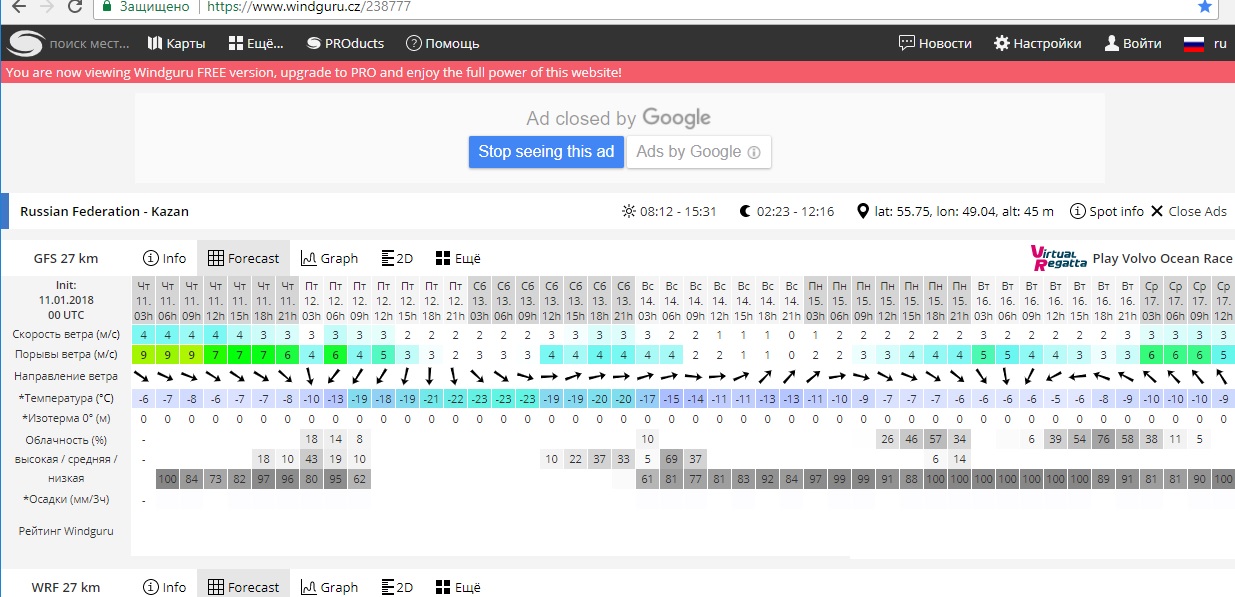Open the Карты maps menu

[x=176, y=43]
